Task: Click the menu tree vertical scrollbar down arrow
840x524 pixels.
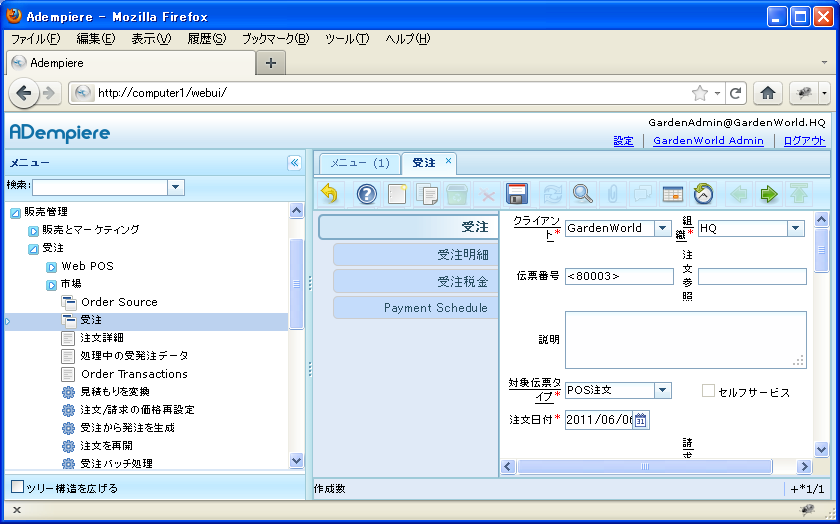Action: coord(296,460)
